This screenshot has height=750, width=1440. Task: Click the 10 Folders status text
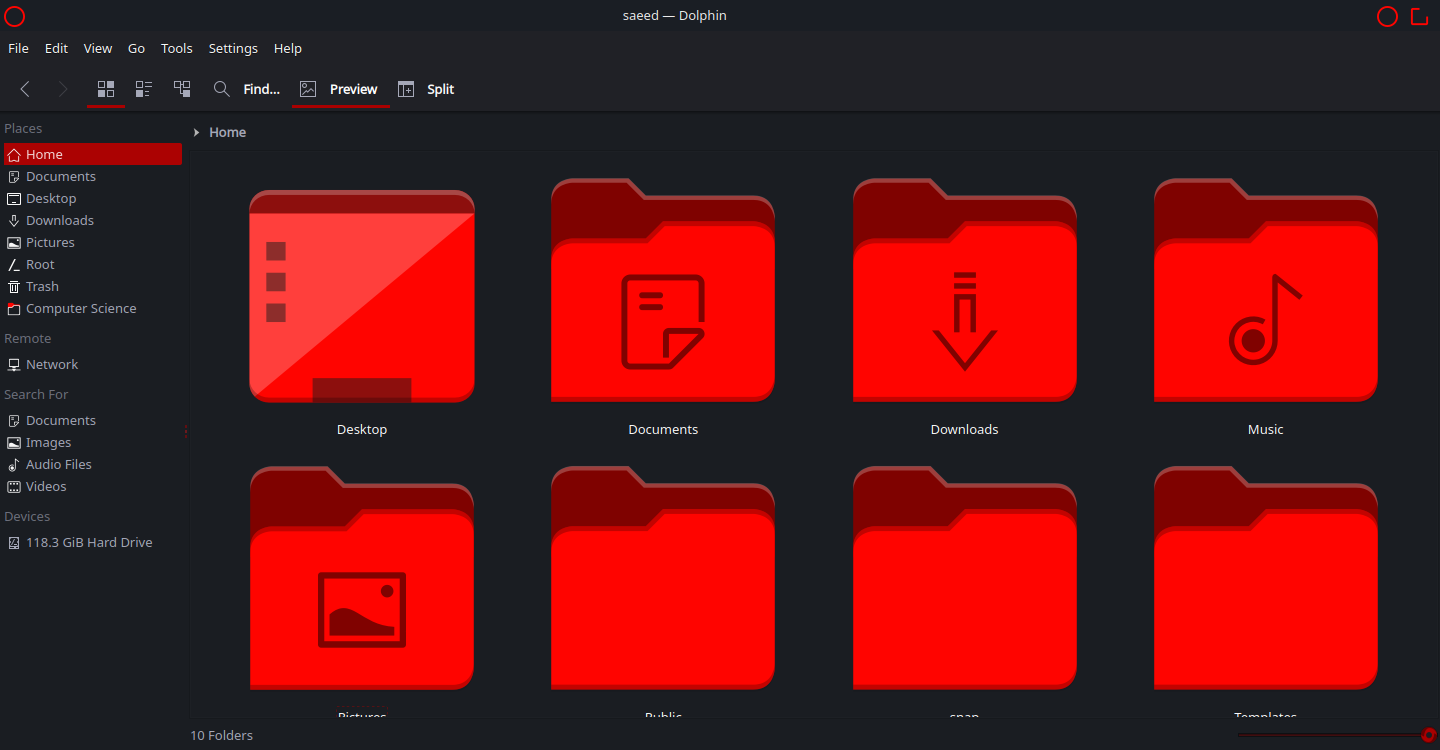222,735
